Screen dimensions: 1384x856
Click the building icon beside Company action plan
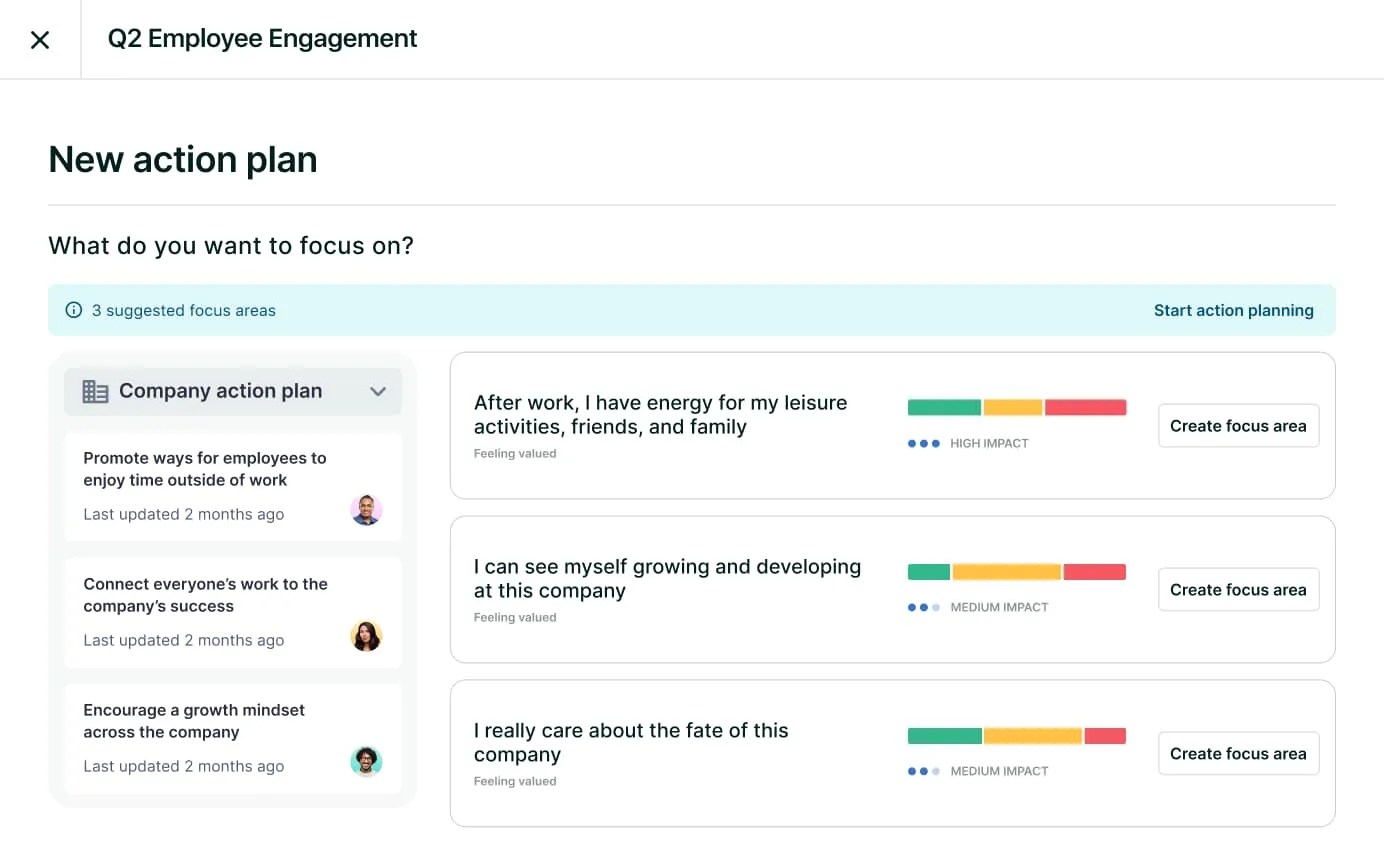(95, 392)
